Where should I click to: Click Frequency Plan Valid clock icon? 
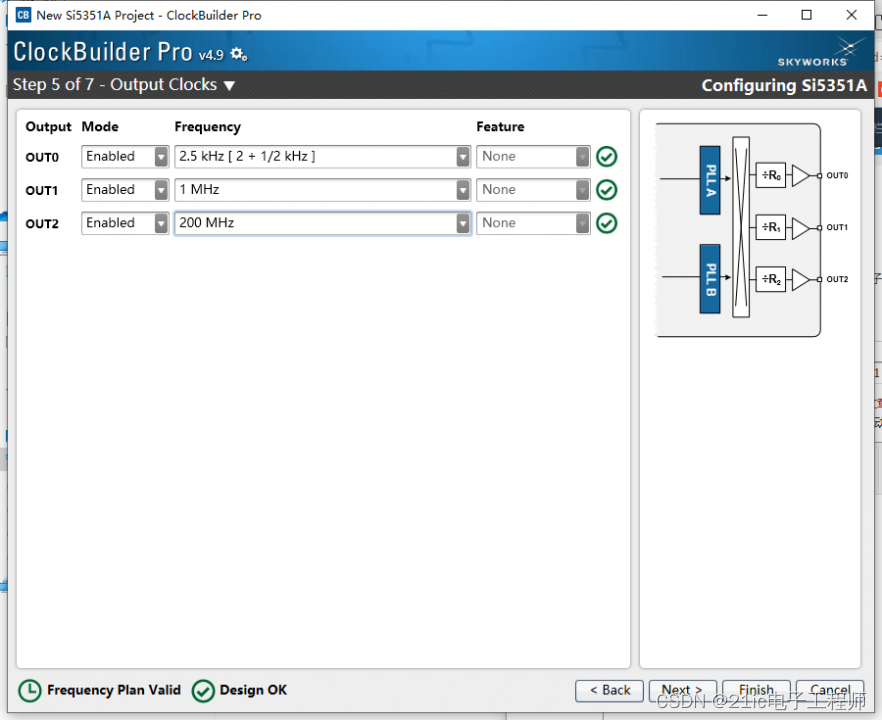click(x=30, y=691)
